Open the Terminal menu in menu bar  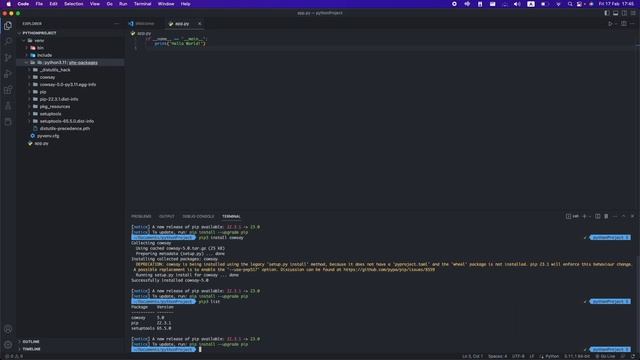point(142,4)
